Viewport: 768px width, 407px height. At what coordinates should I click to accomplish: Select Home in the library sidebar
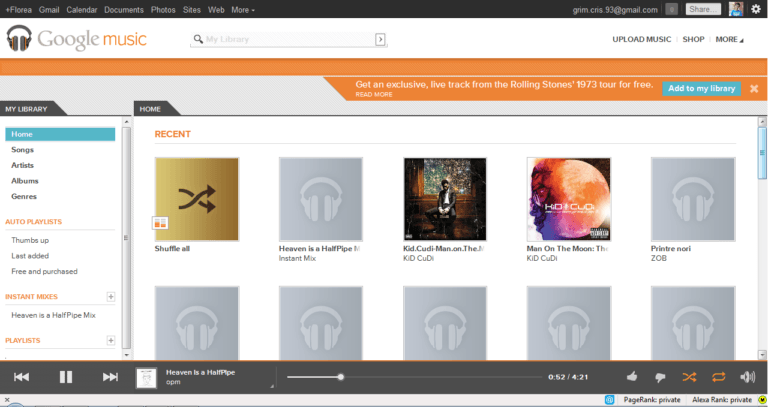[x=60, y=134]
